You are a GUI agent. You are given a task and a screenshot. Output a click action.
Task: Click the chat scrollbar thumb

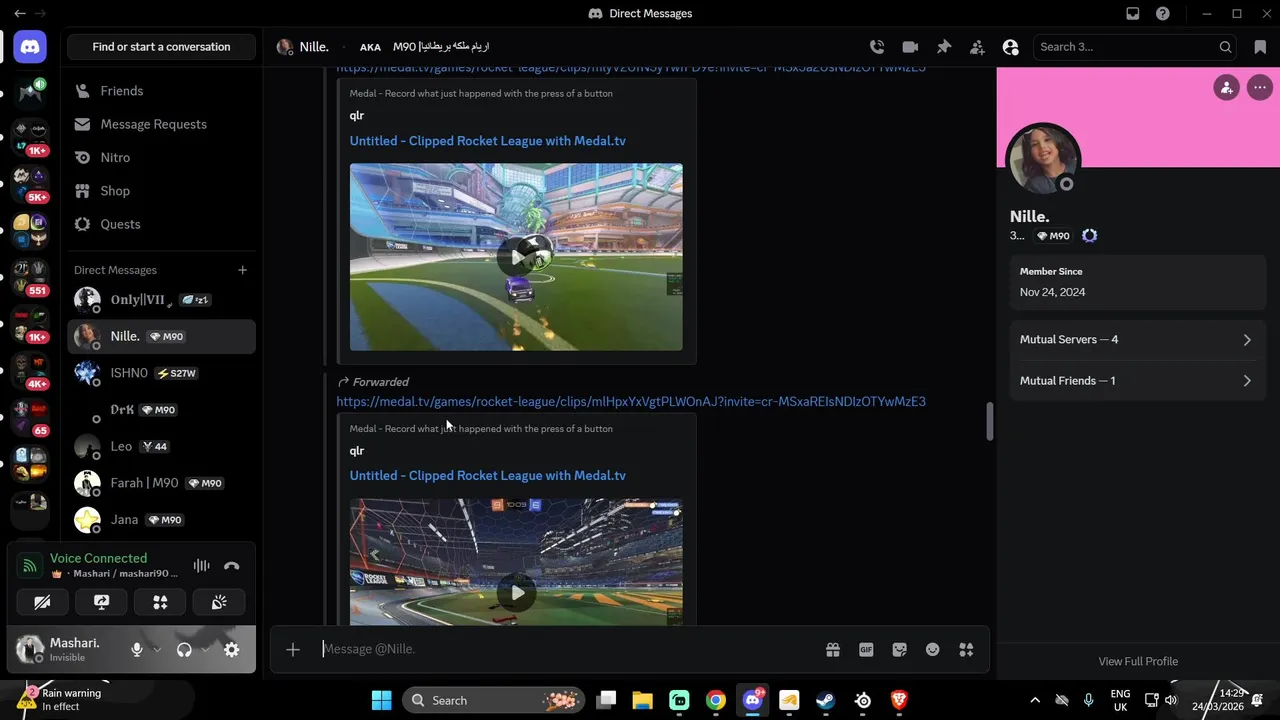(989, 421)
